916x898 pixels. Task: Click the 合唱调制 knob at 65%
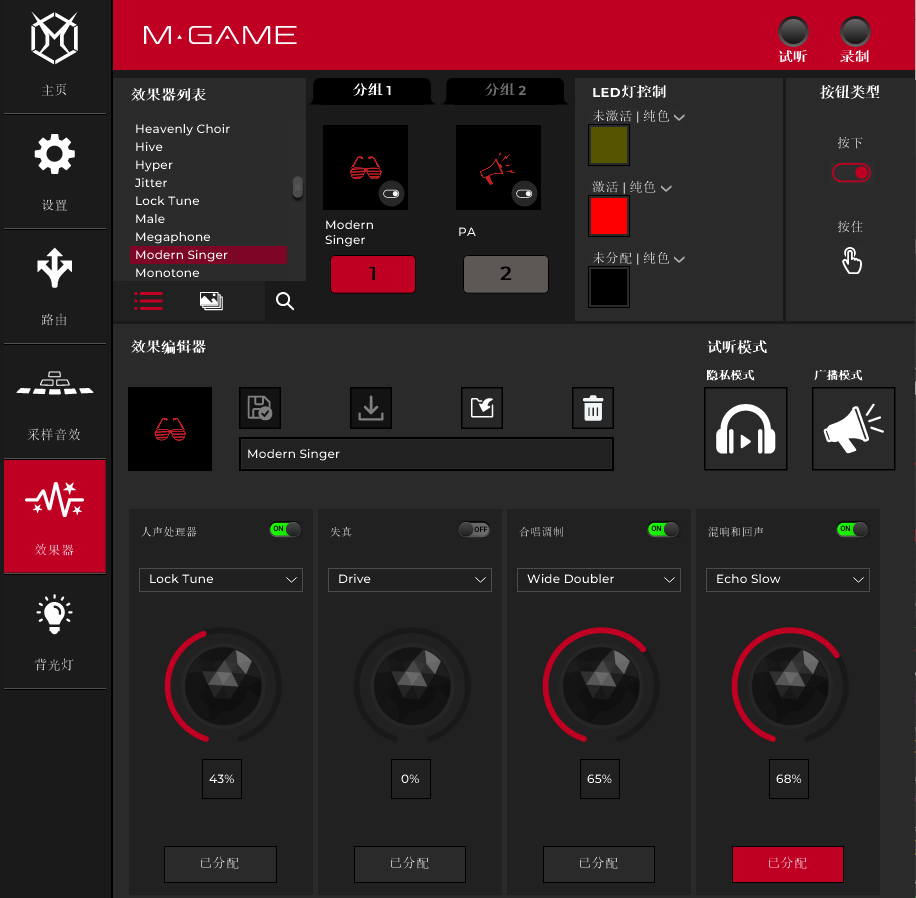tap(601, 685)
